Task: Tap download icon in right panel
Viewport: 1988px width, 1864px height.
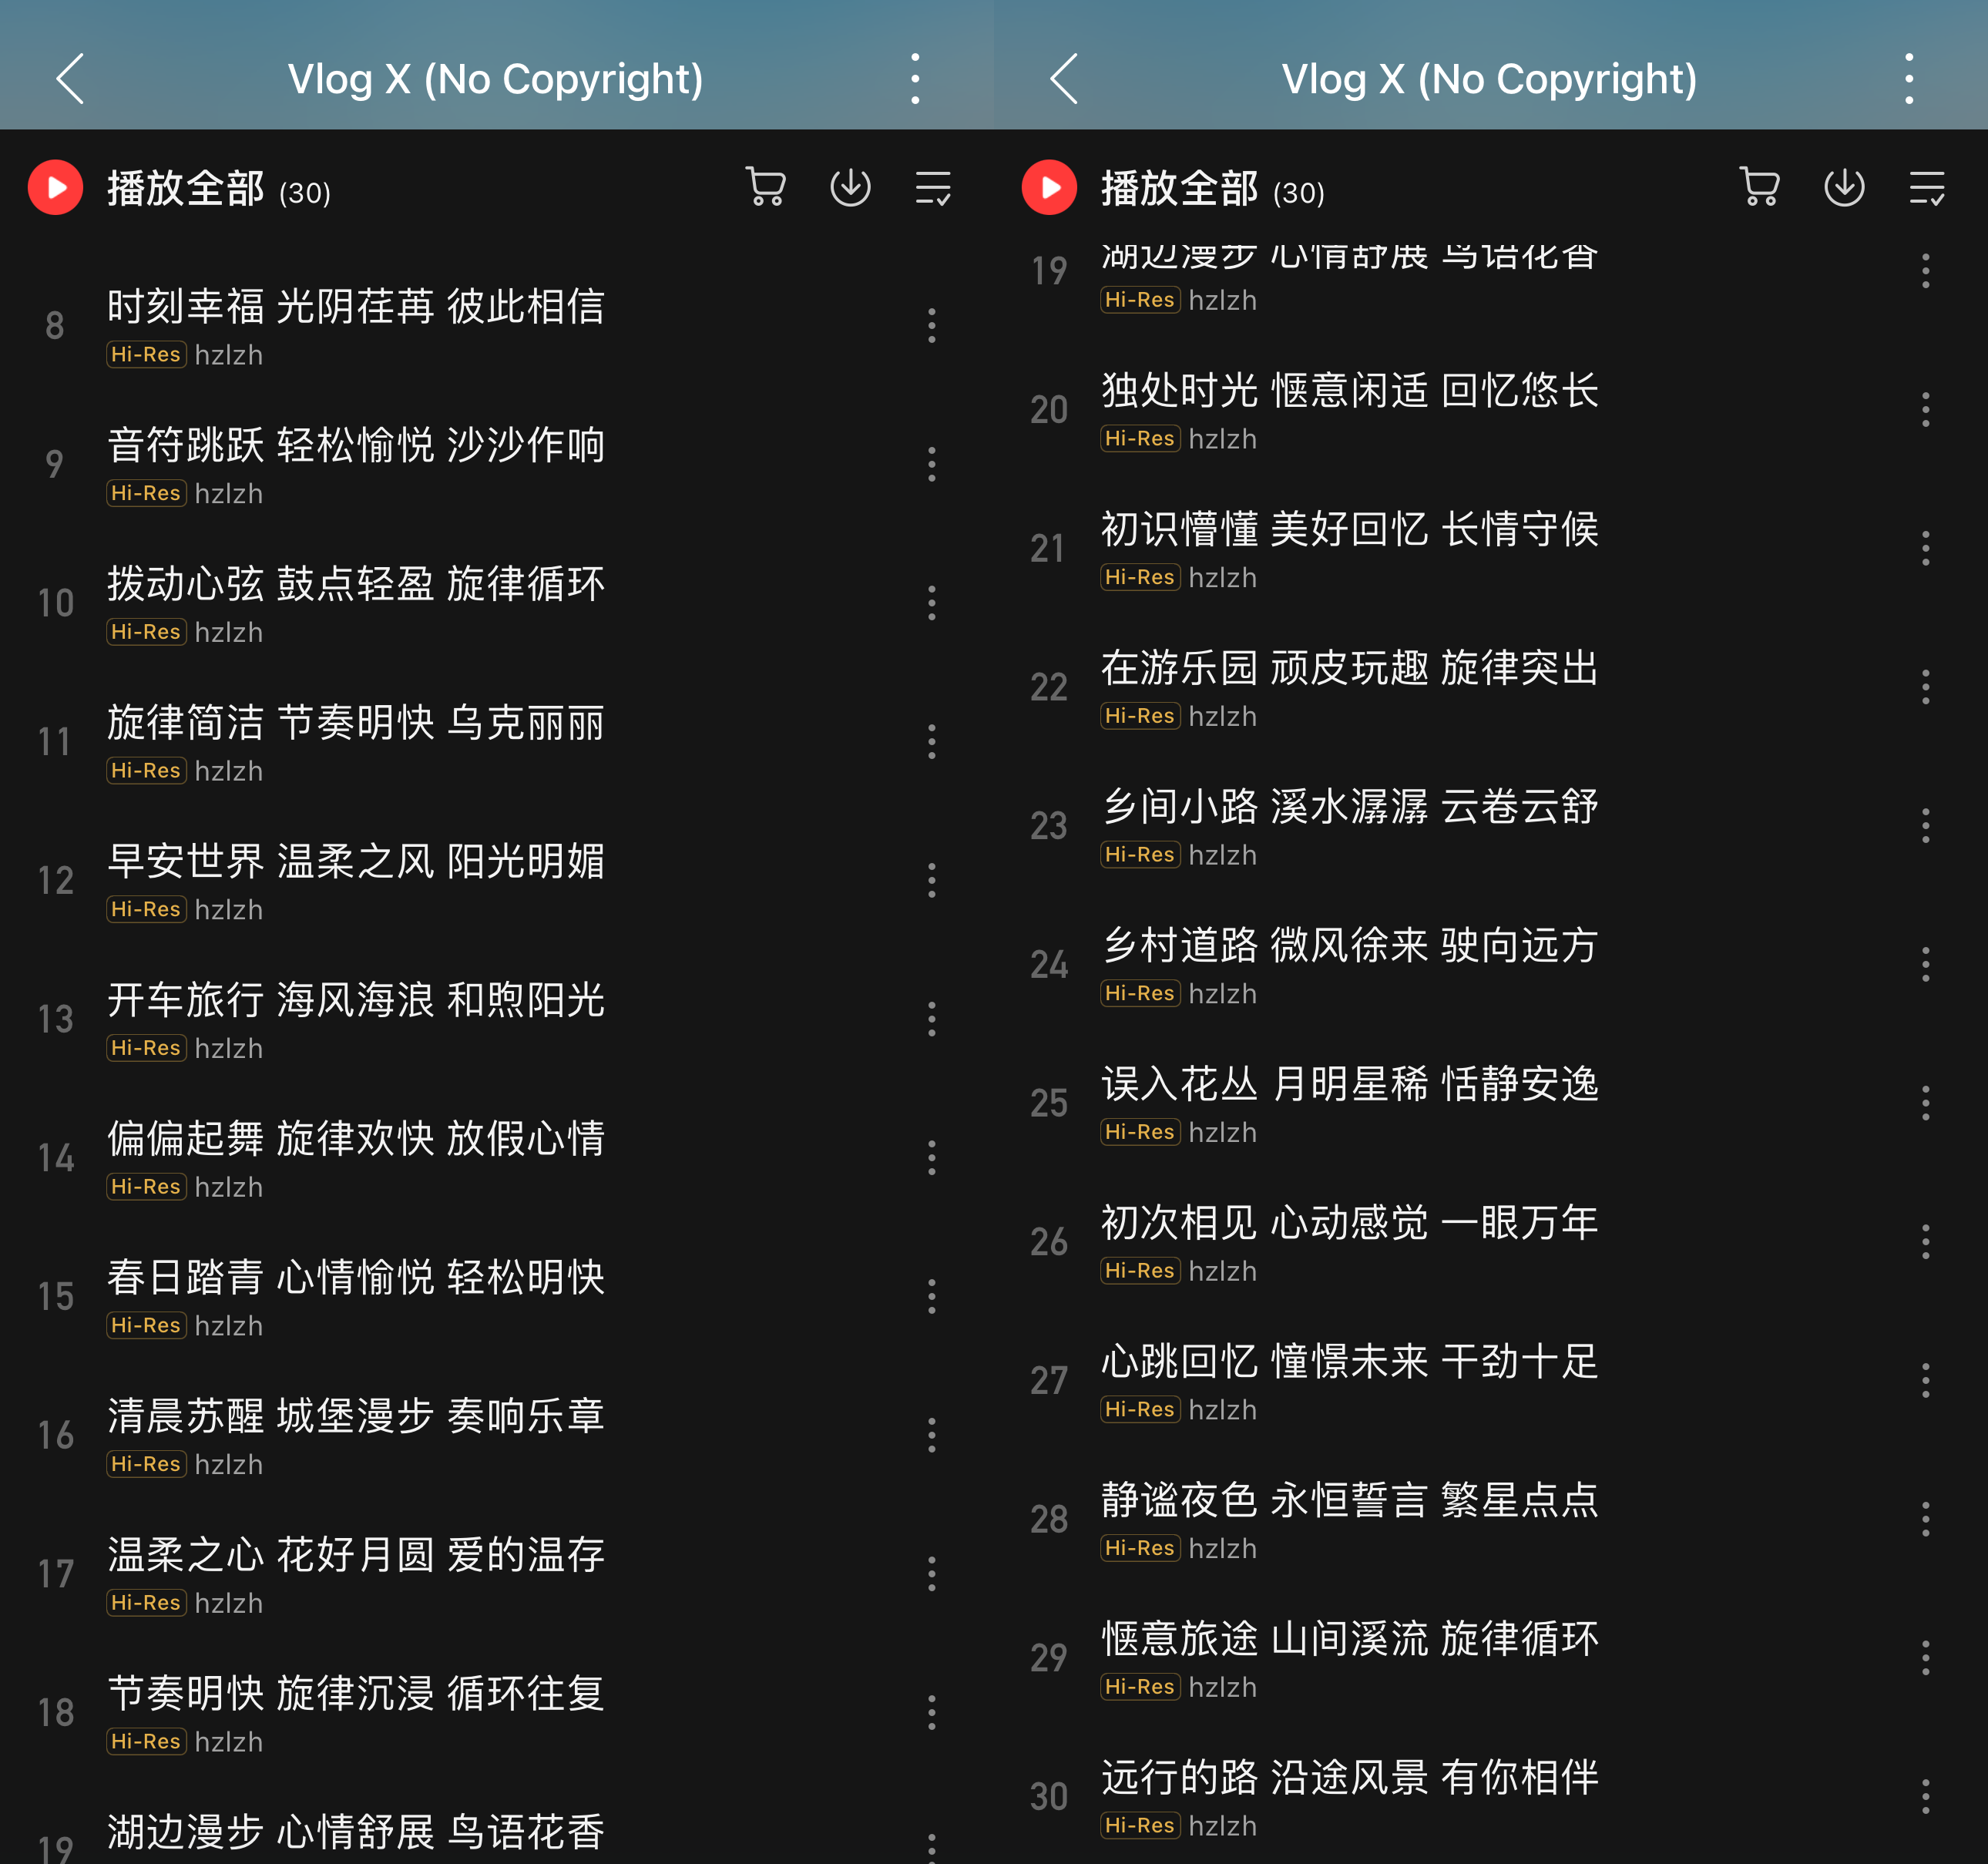Action: [x=1844, y=187]
